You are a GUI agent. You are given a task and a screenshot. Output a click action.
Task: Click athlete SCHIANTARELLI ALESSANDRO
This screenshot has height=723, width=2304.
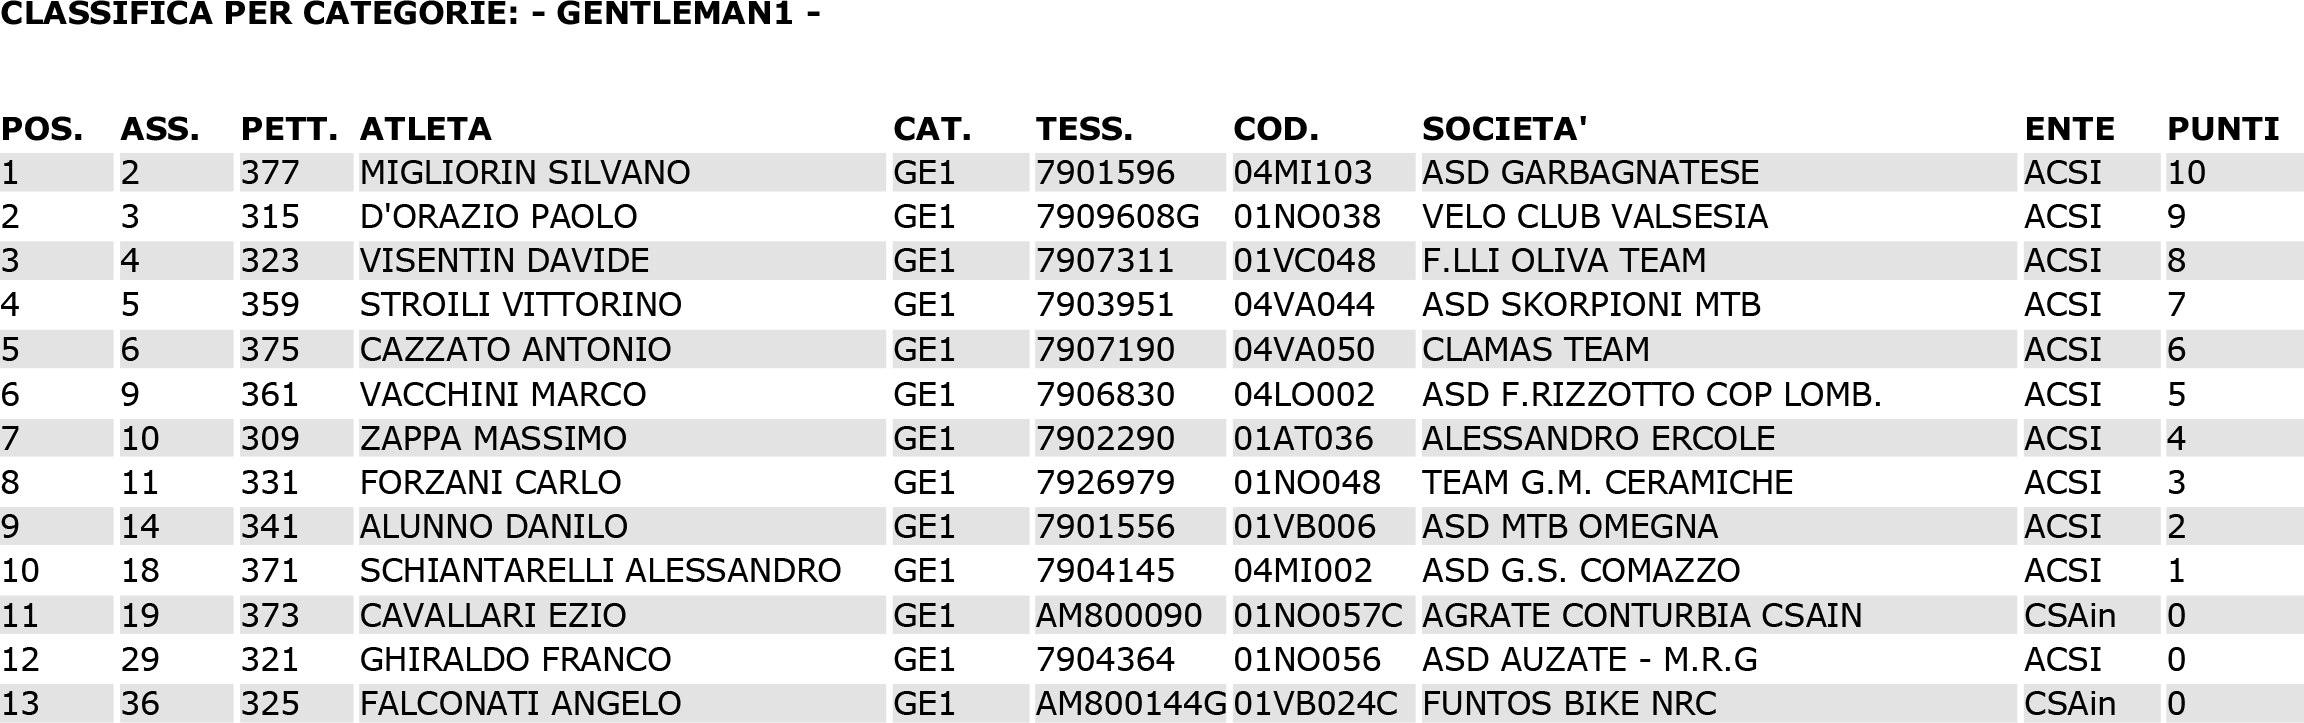point(600,570)
